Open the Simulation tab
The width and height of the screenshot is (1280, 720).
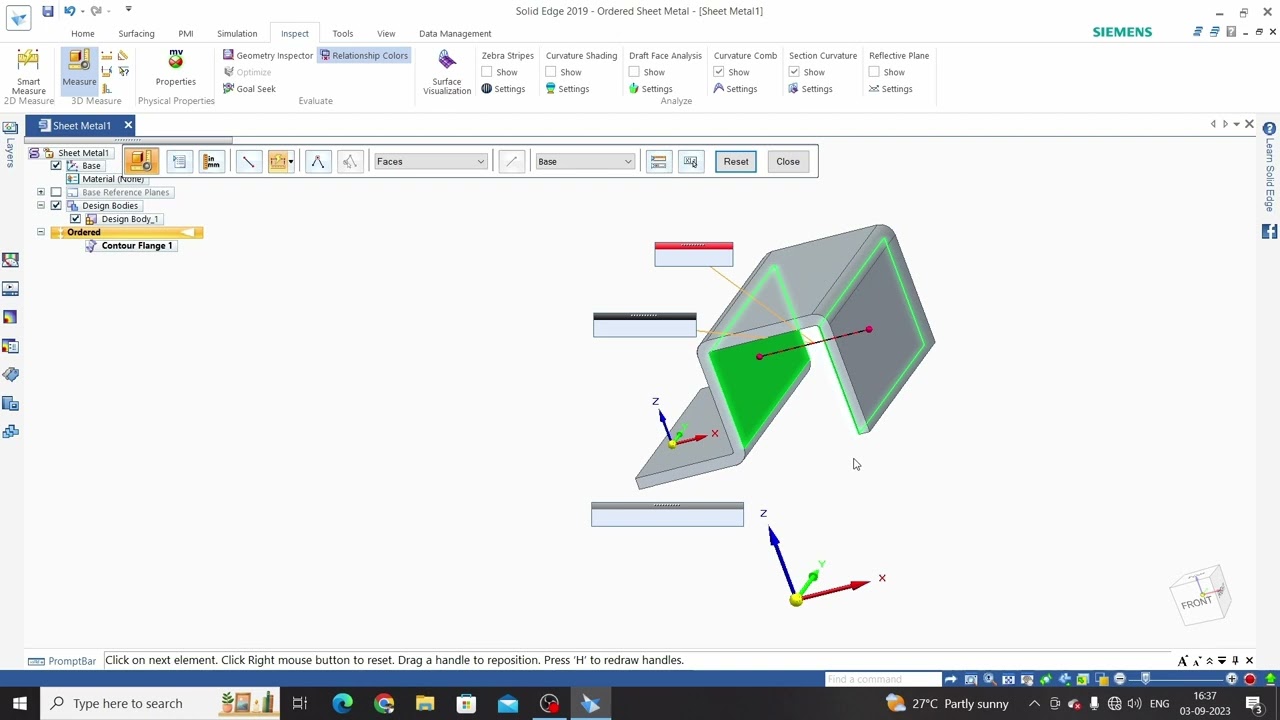pos(237,33)
